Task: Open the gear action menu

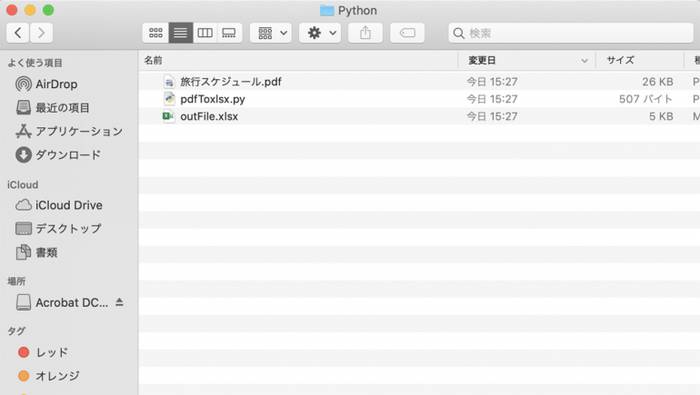Action: pos(320,33)
